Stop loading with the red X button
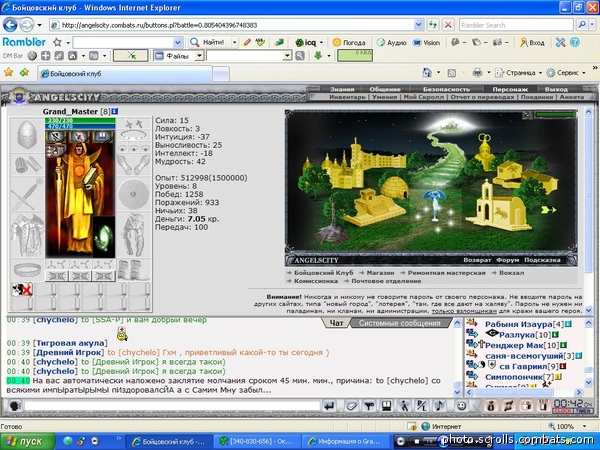The width and height of the screenshot is (600, 450). (x=448, y=25)
